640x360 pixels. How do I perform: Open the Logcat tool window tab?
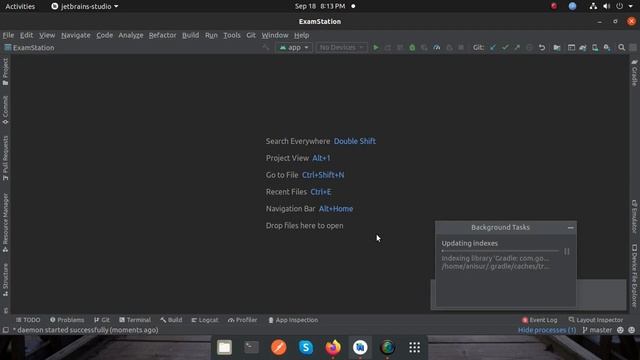[205, 320]
